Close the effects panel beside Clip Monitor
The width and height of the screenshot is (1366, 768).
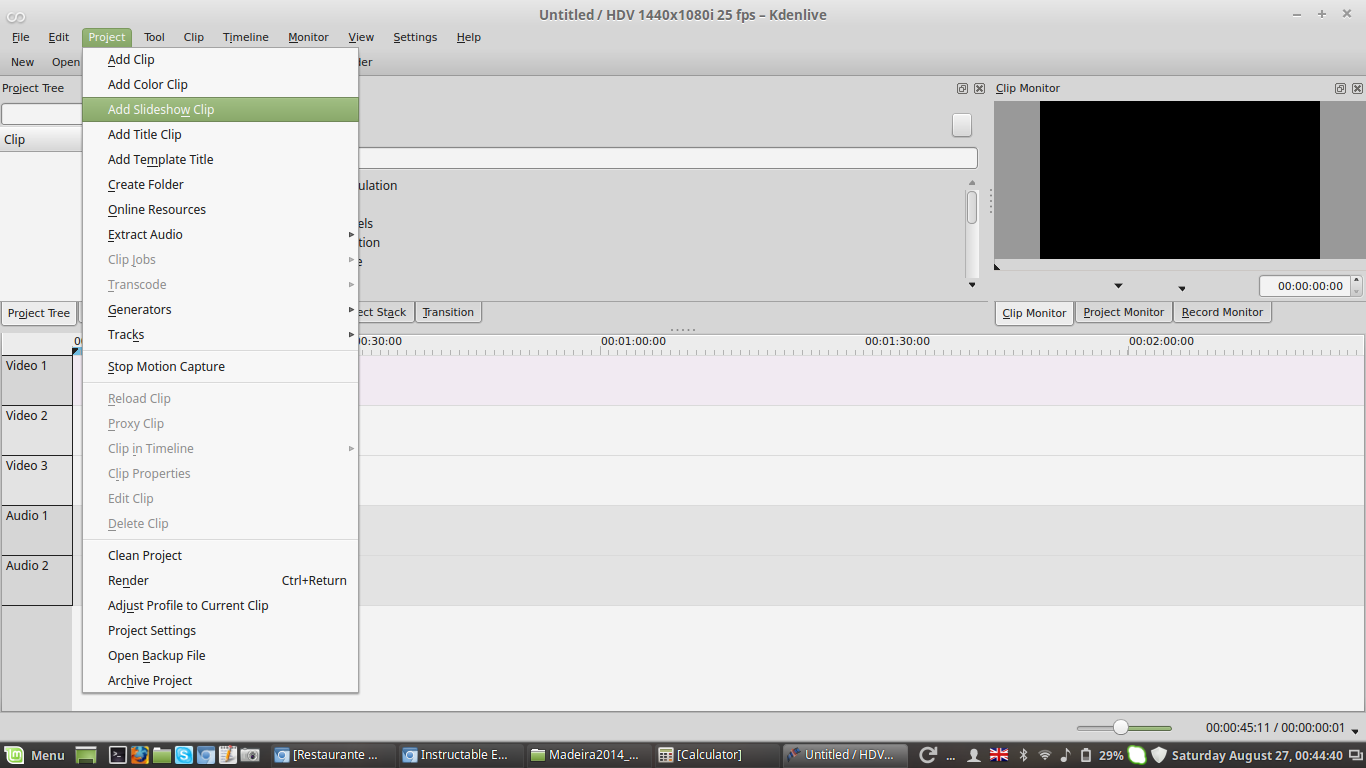(979, 88)
